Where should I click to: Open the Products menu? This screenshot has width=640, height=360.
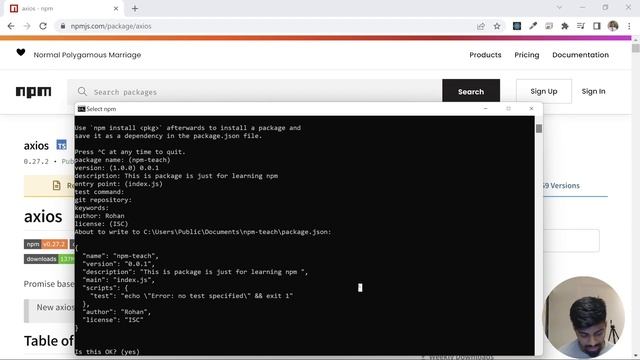pyautogui.click(x=485, y=55)
